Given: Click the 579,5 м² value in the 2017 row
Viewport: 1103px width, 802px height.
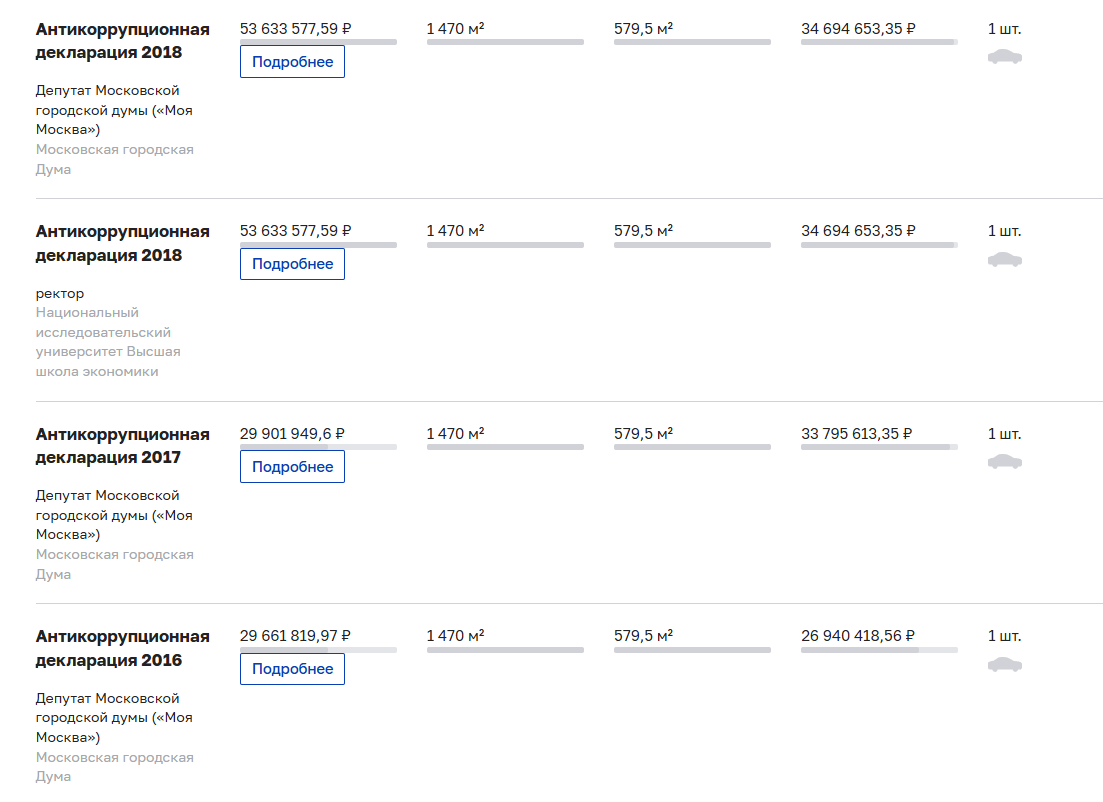Looking at the screenshot, I should click(643, 434).
